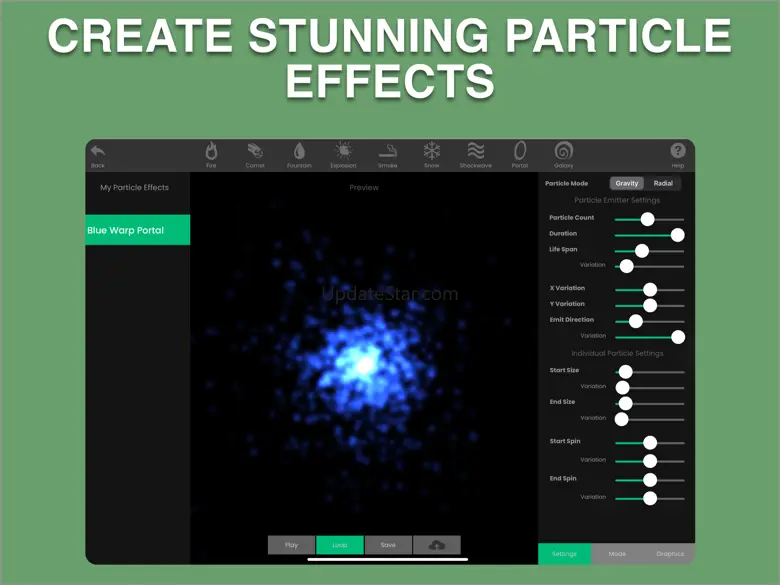Image resolution: width=780 pixels, height=585 pixels.
Task: Adjust the Particle Count slider
Action: [649, 219]
